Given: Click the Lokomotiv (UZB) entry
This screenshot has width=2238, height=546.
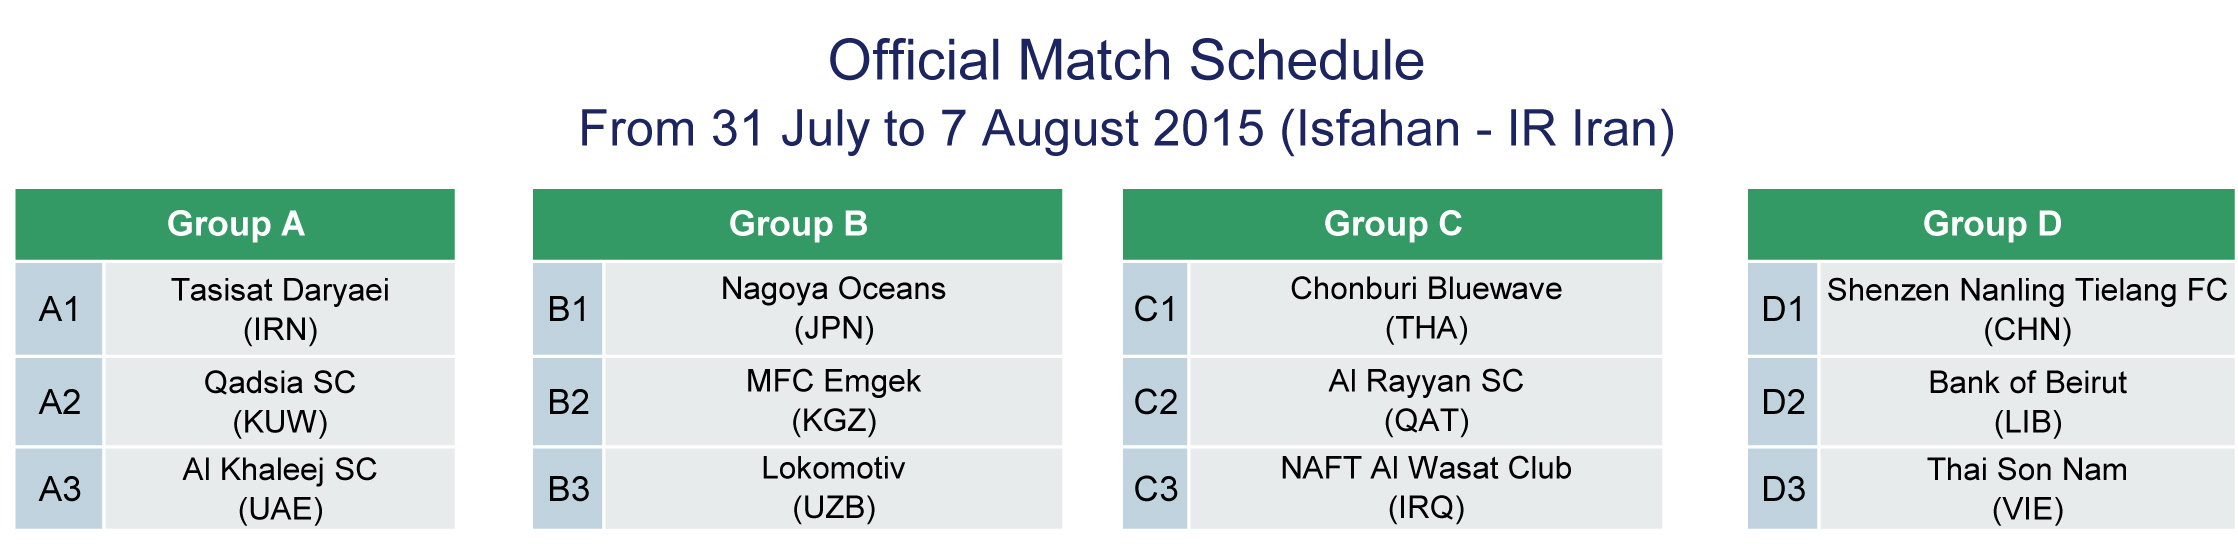Looking at the screenshot, I should coord(833,488).
